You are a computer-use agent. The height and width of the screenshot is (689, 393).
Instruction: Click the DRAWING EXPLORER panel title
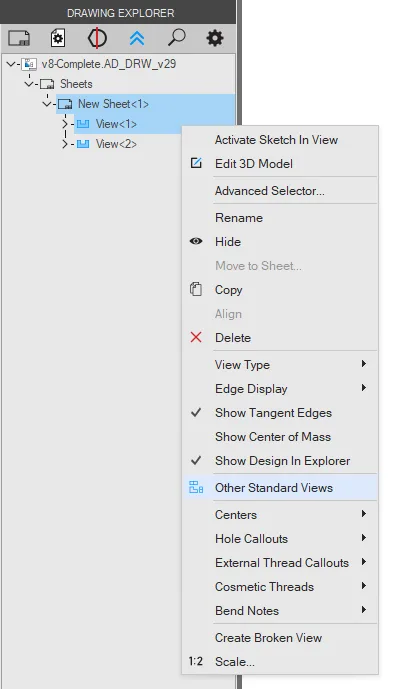pyautogui.click(x=120, y=13)
